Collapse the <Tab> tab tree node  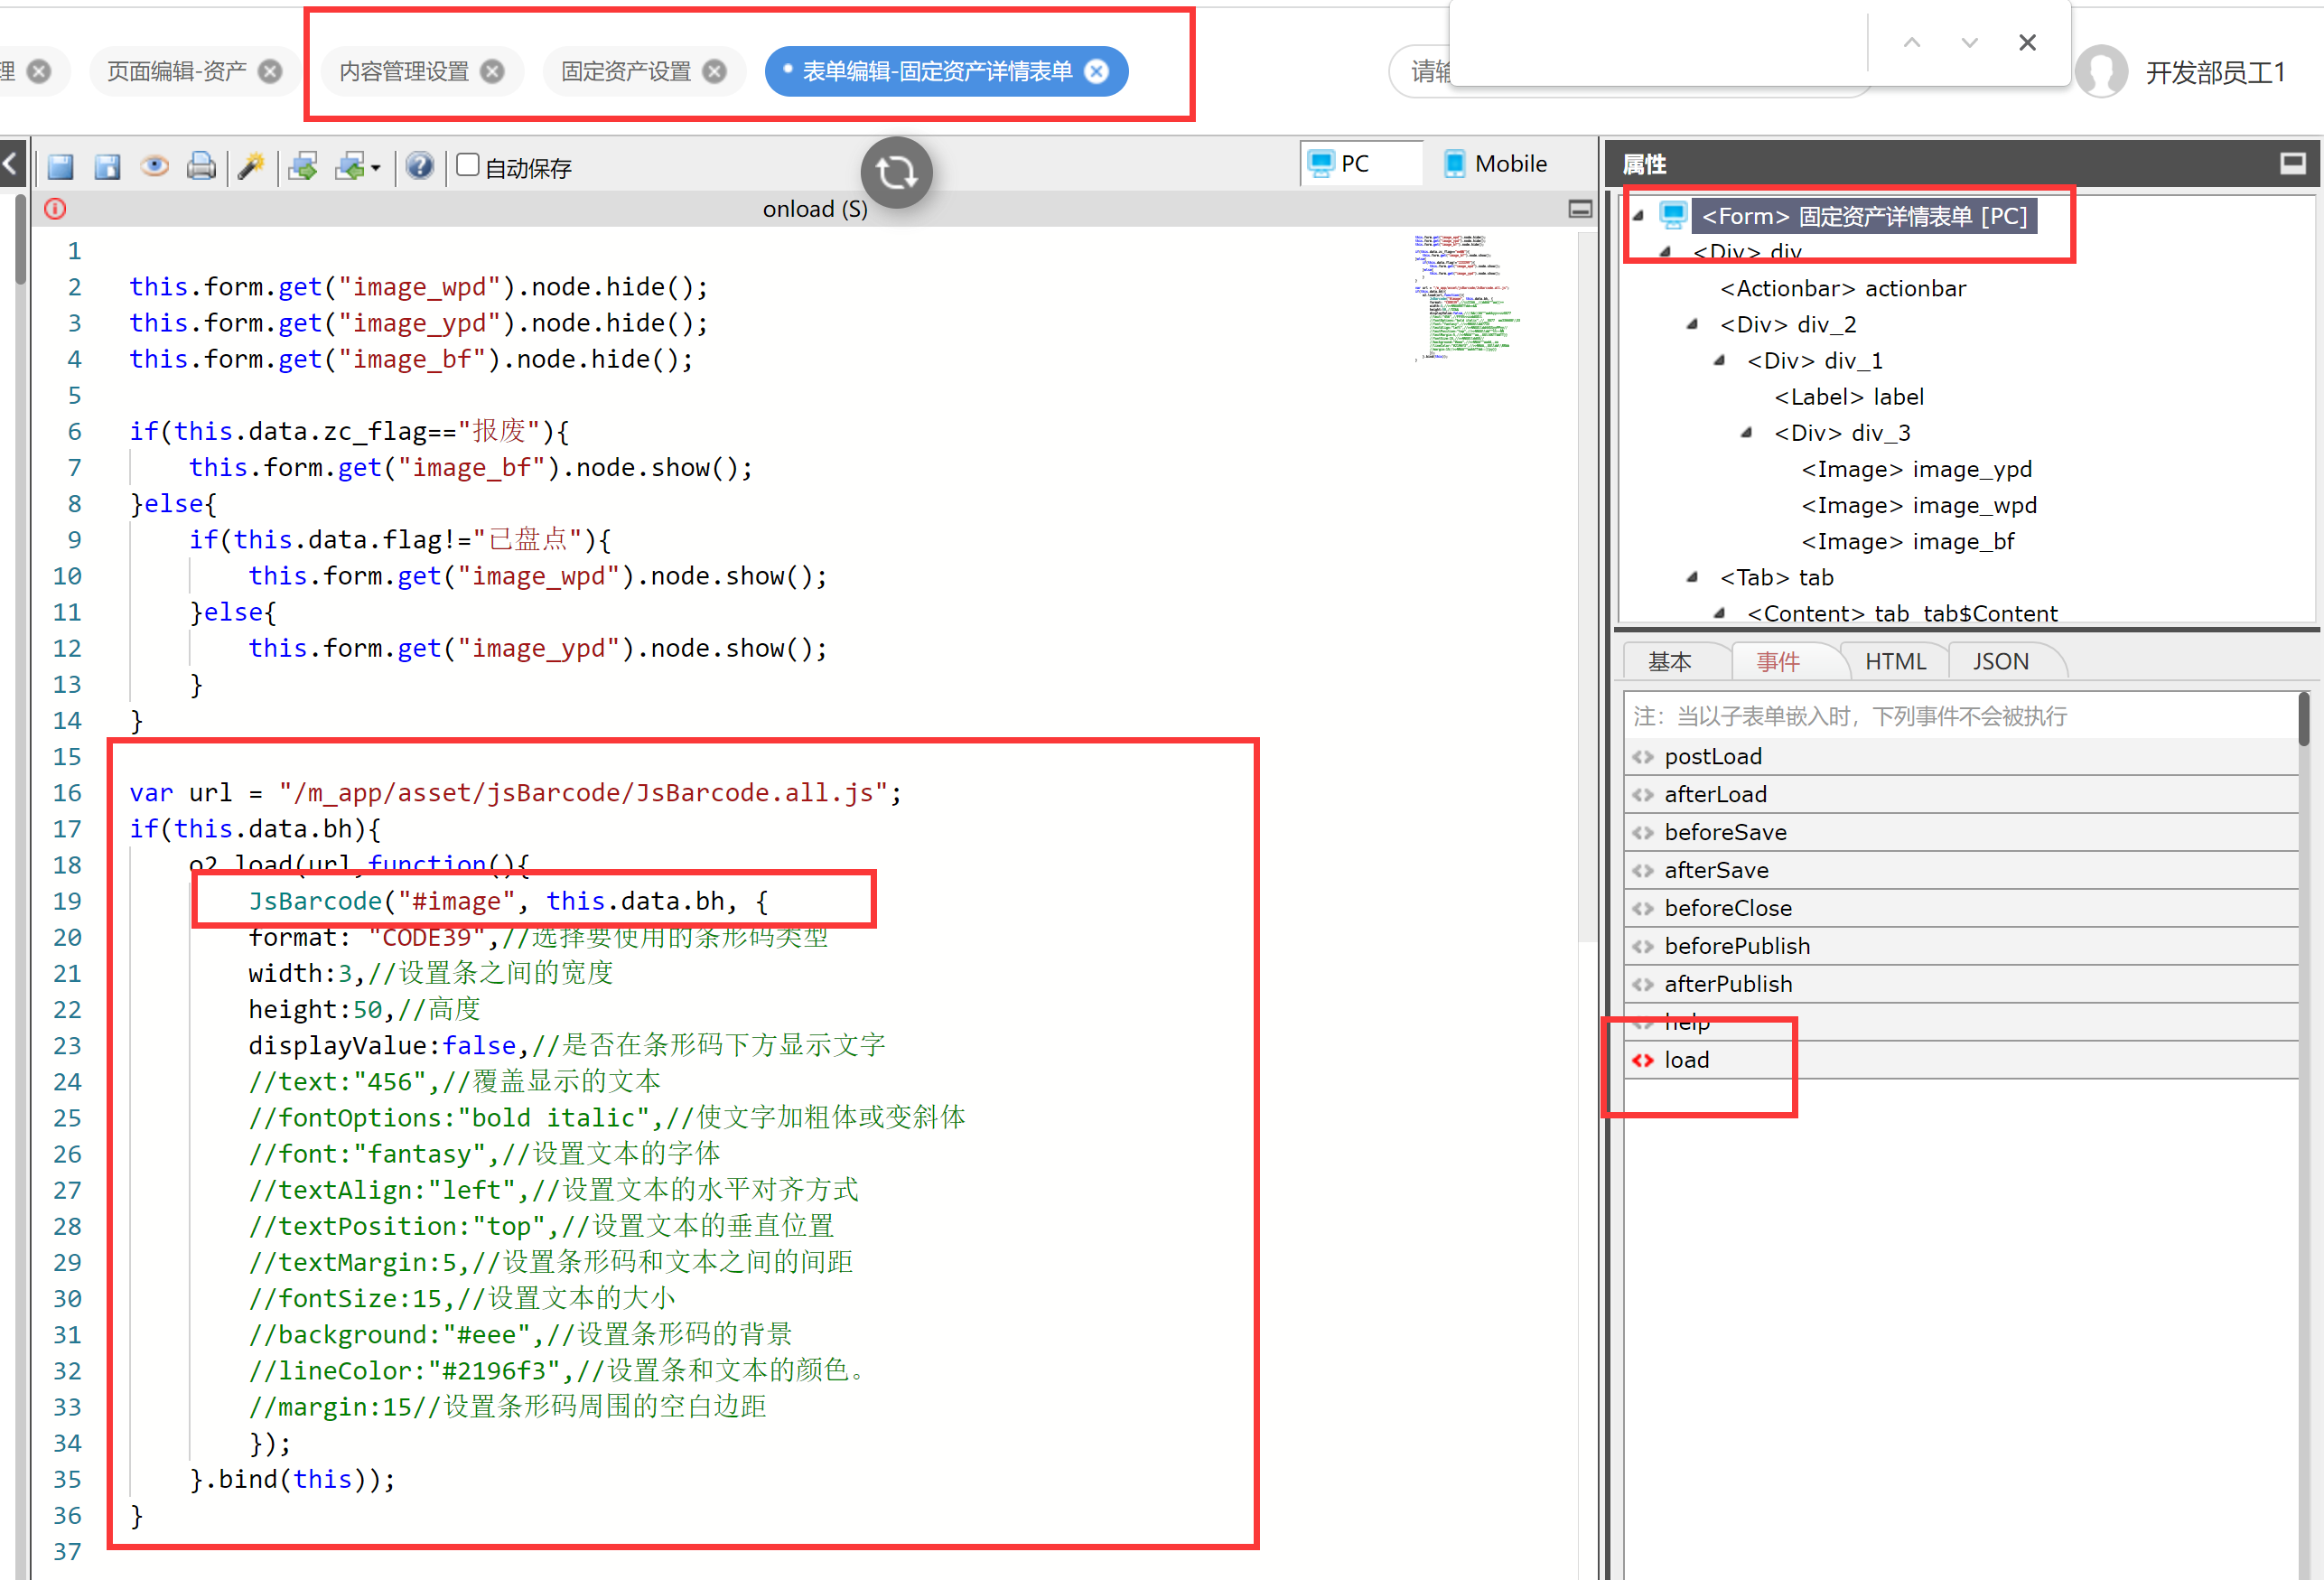(x=1692, y=577)
